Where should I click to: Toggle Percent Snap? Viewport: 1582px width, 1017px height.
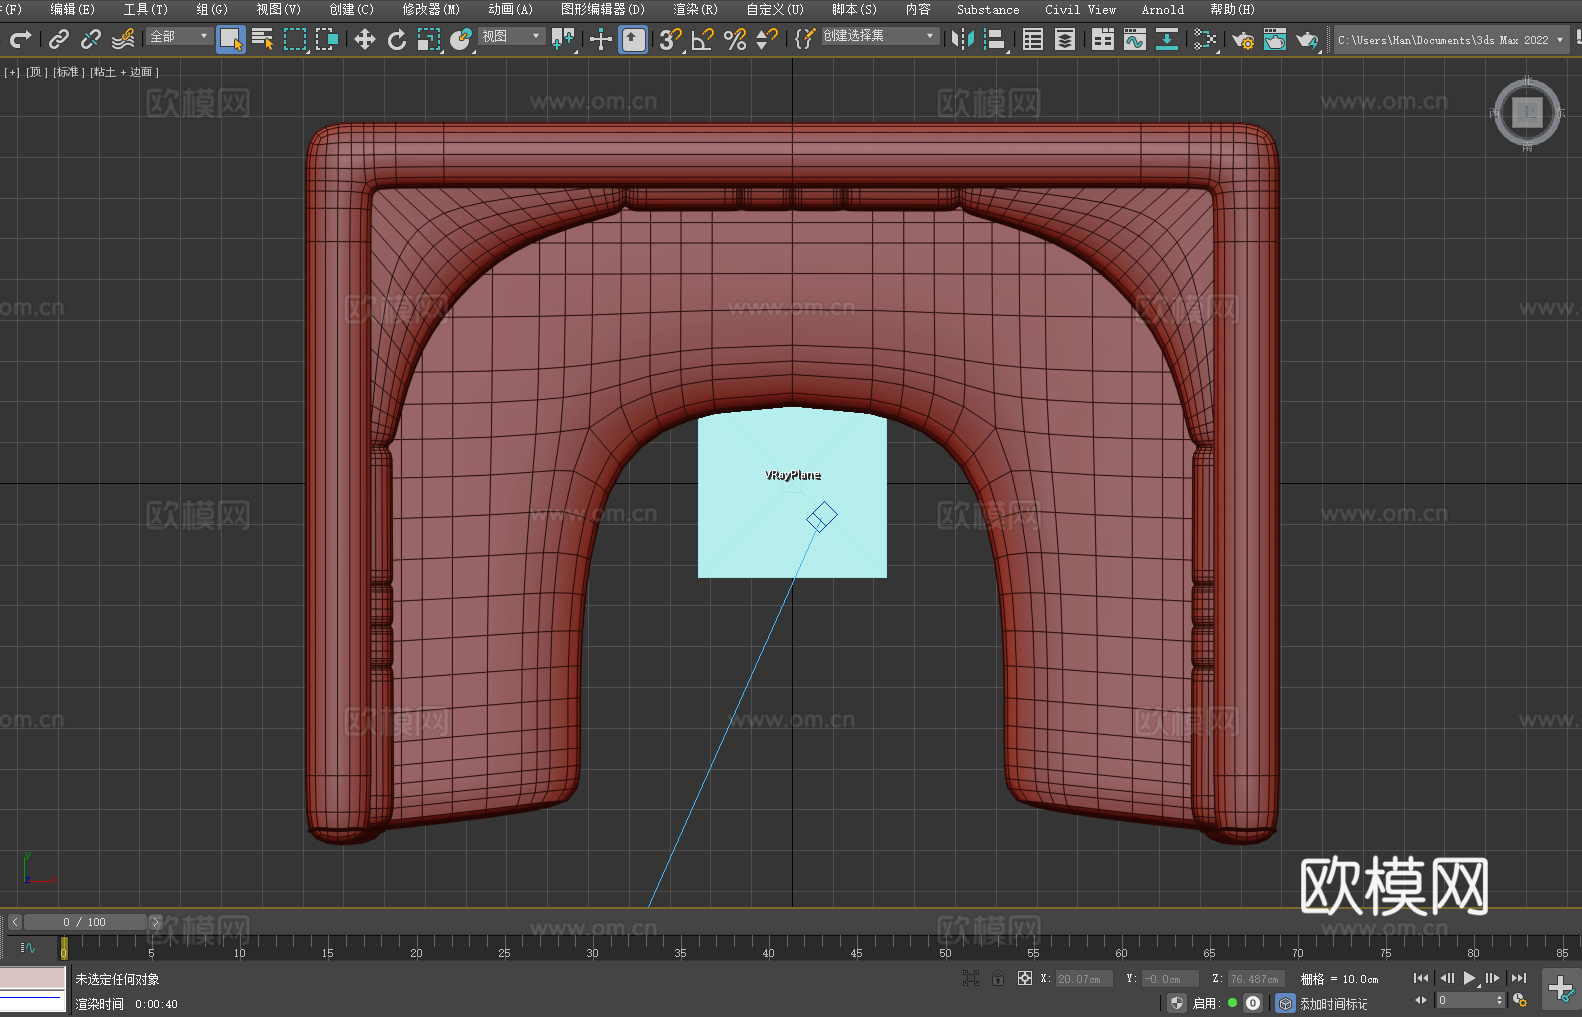click(735, 39)
